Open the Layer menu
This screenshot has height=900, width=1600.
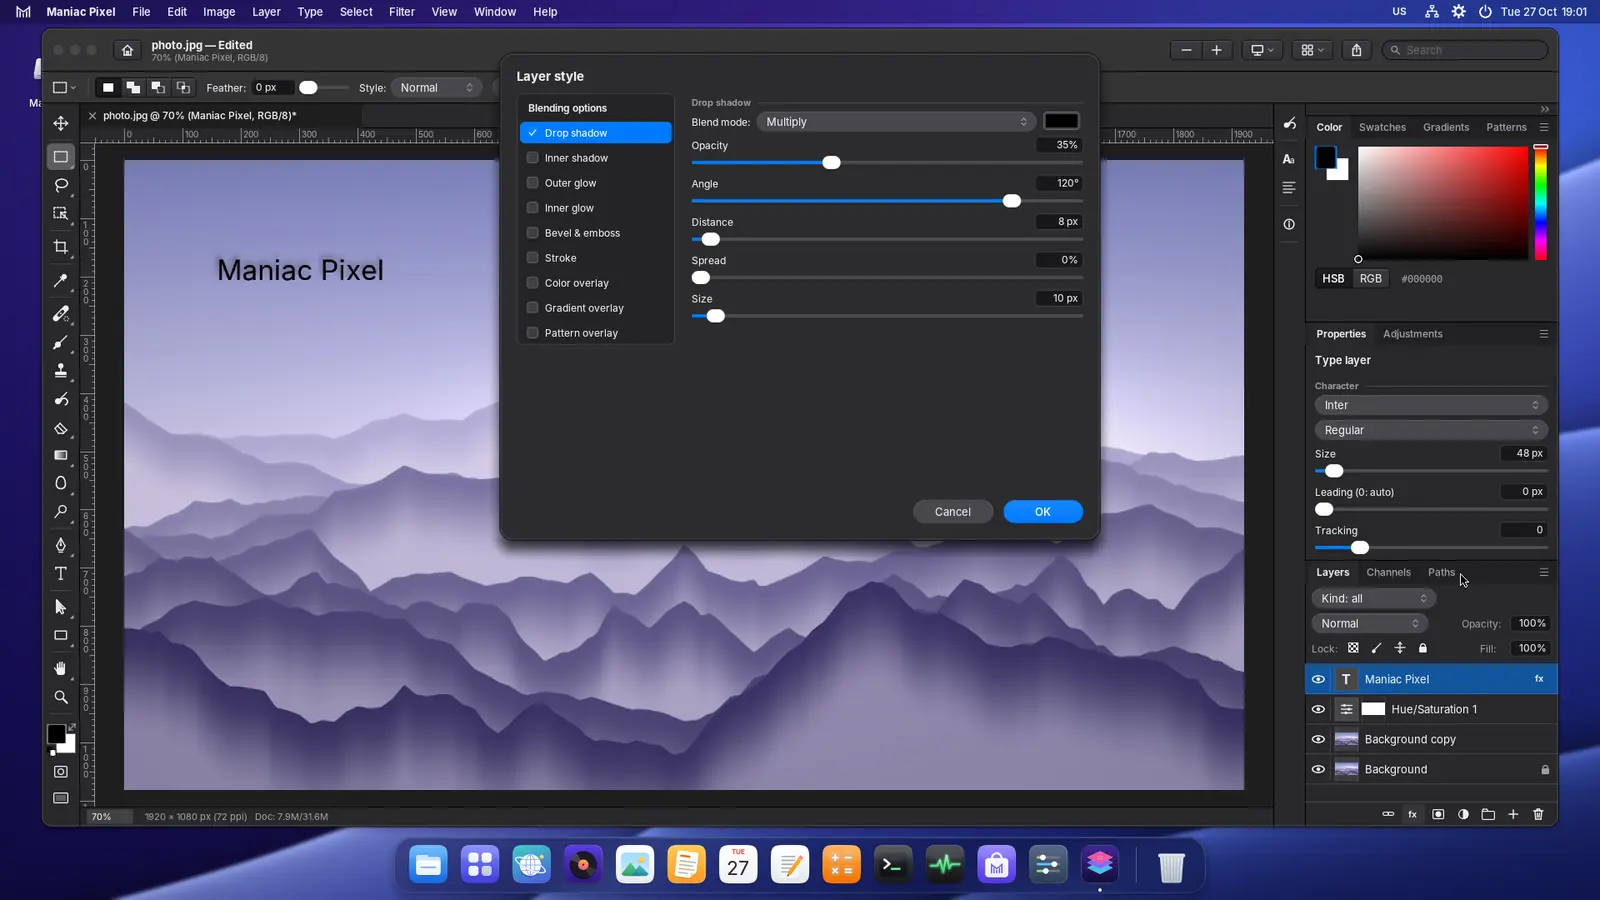click(x=266, y=12)
